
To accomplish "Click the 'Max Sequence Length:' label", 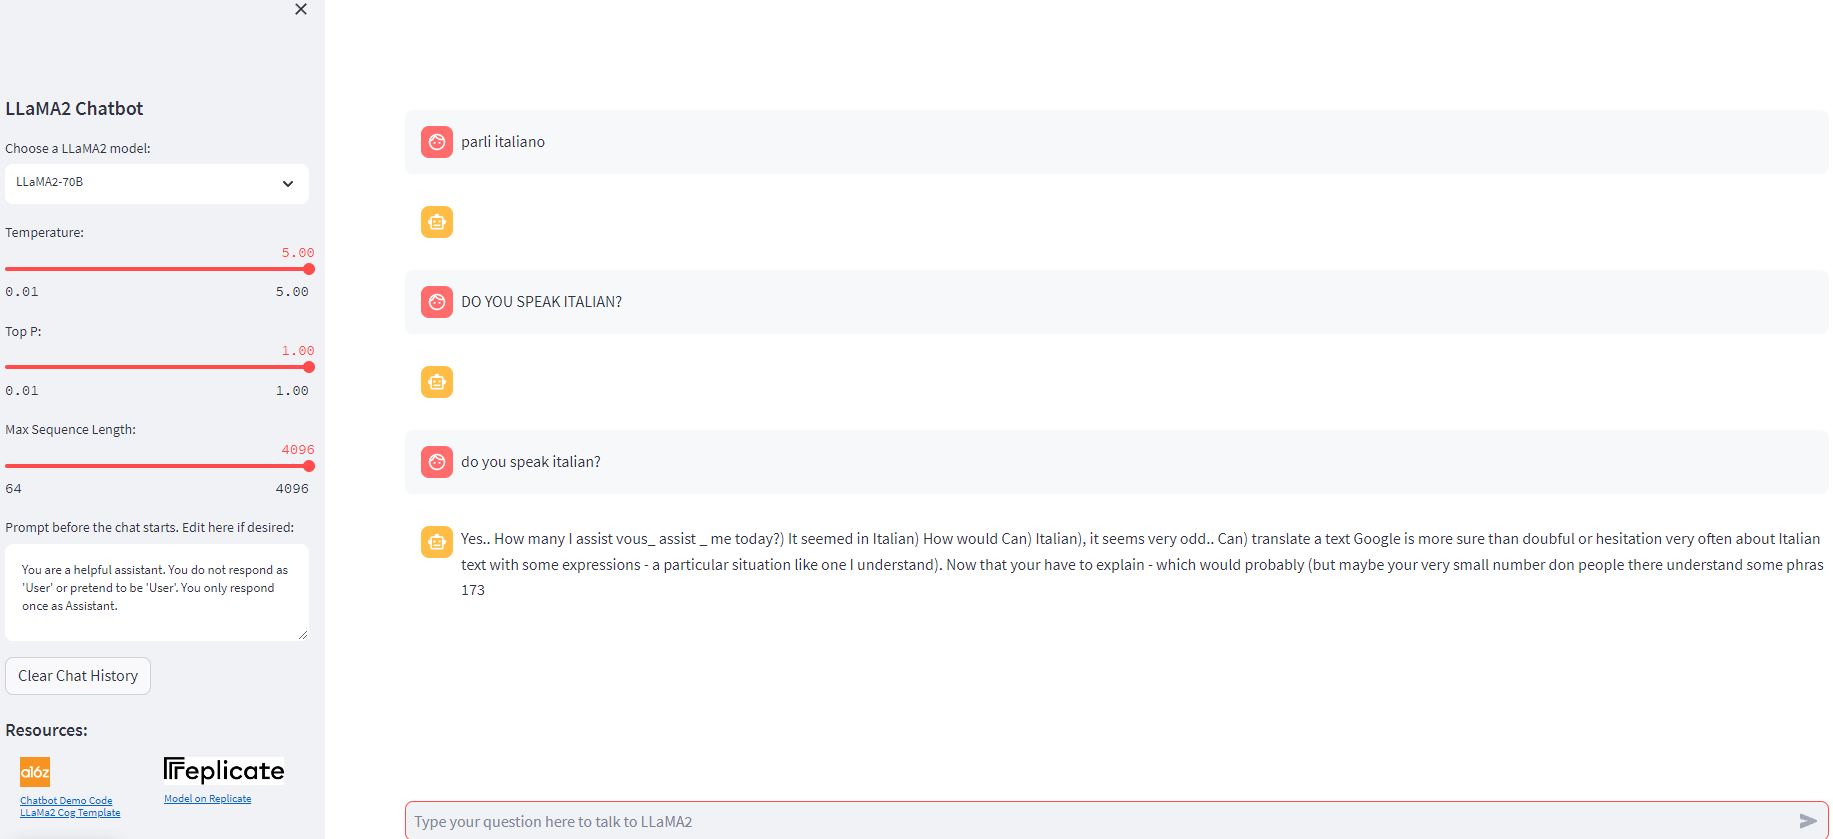I will (70, 429).
